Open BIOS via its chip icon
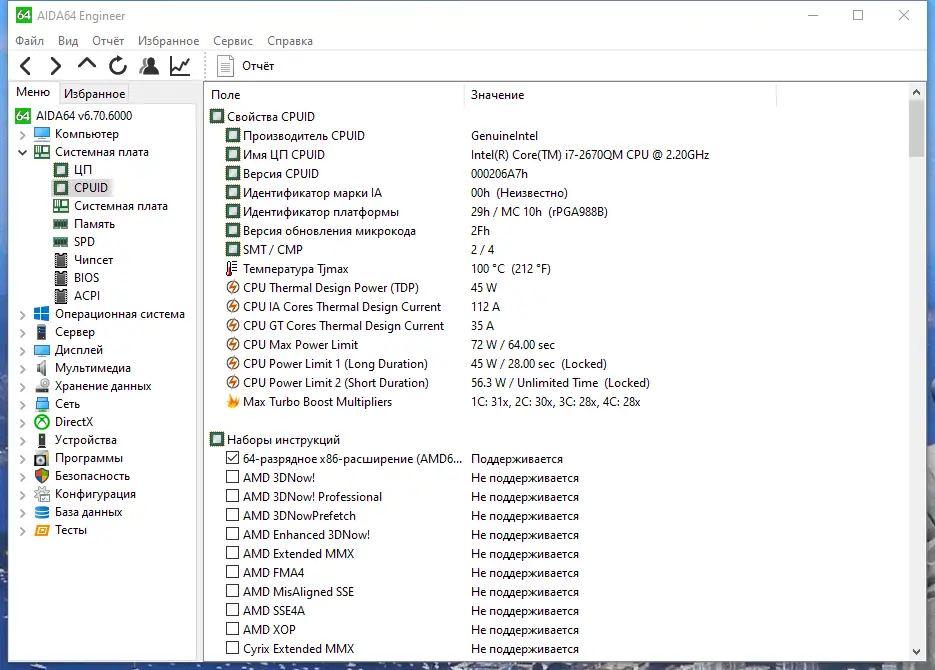This screenshot has width=935, height=670. click(62, 277)
